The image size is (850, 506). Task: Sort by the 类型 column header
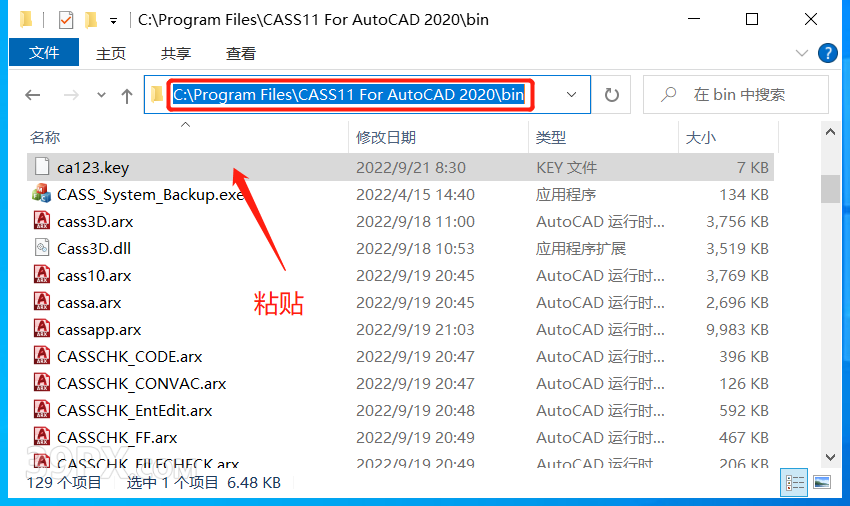[x=551, y=138]
